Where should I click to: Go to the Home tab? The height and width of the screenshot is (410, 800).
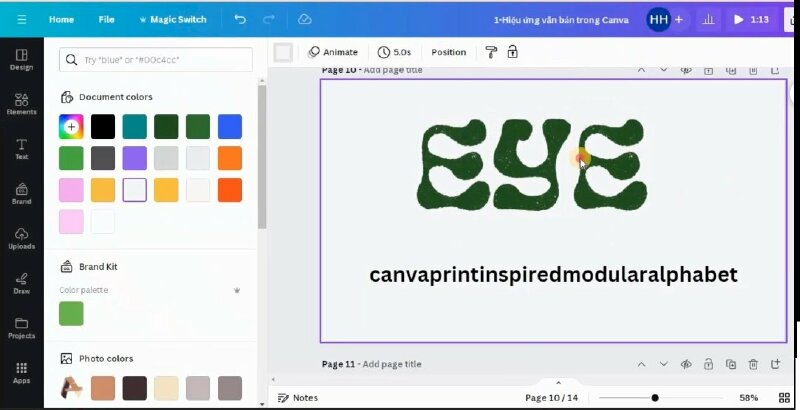tap(61, 19)
